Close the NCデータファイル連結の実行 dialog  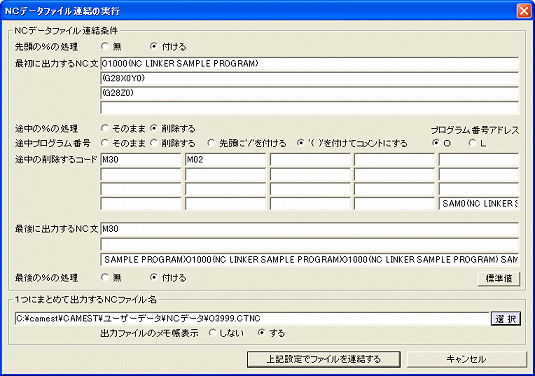pos(524,11)
